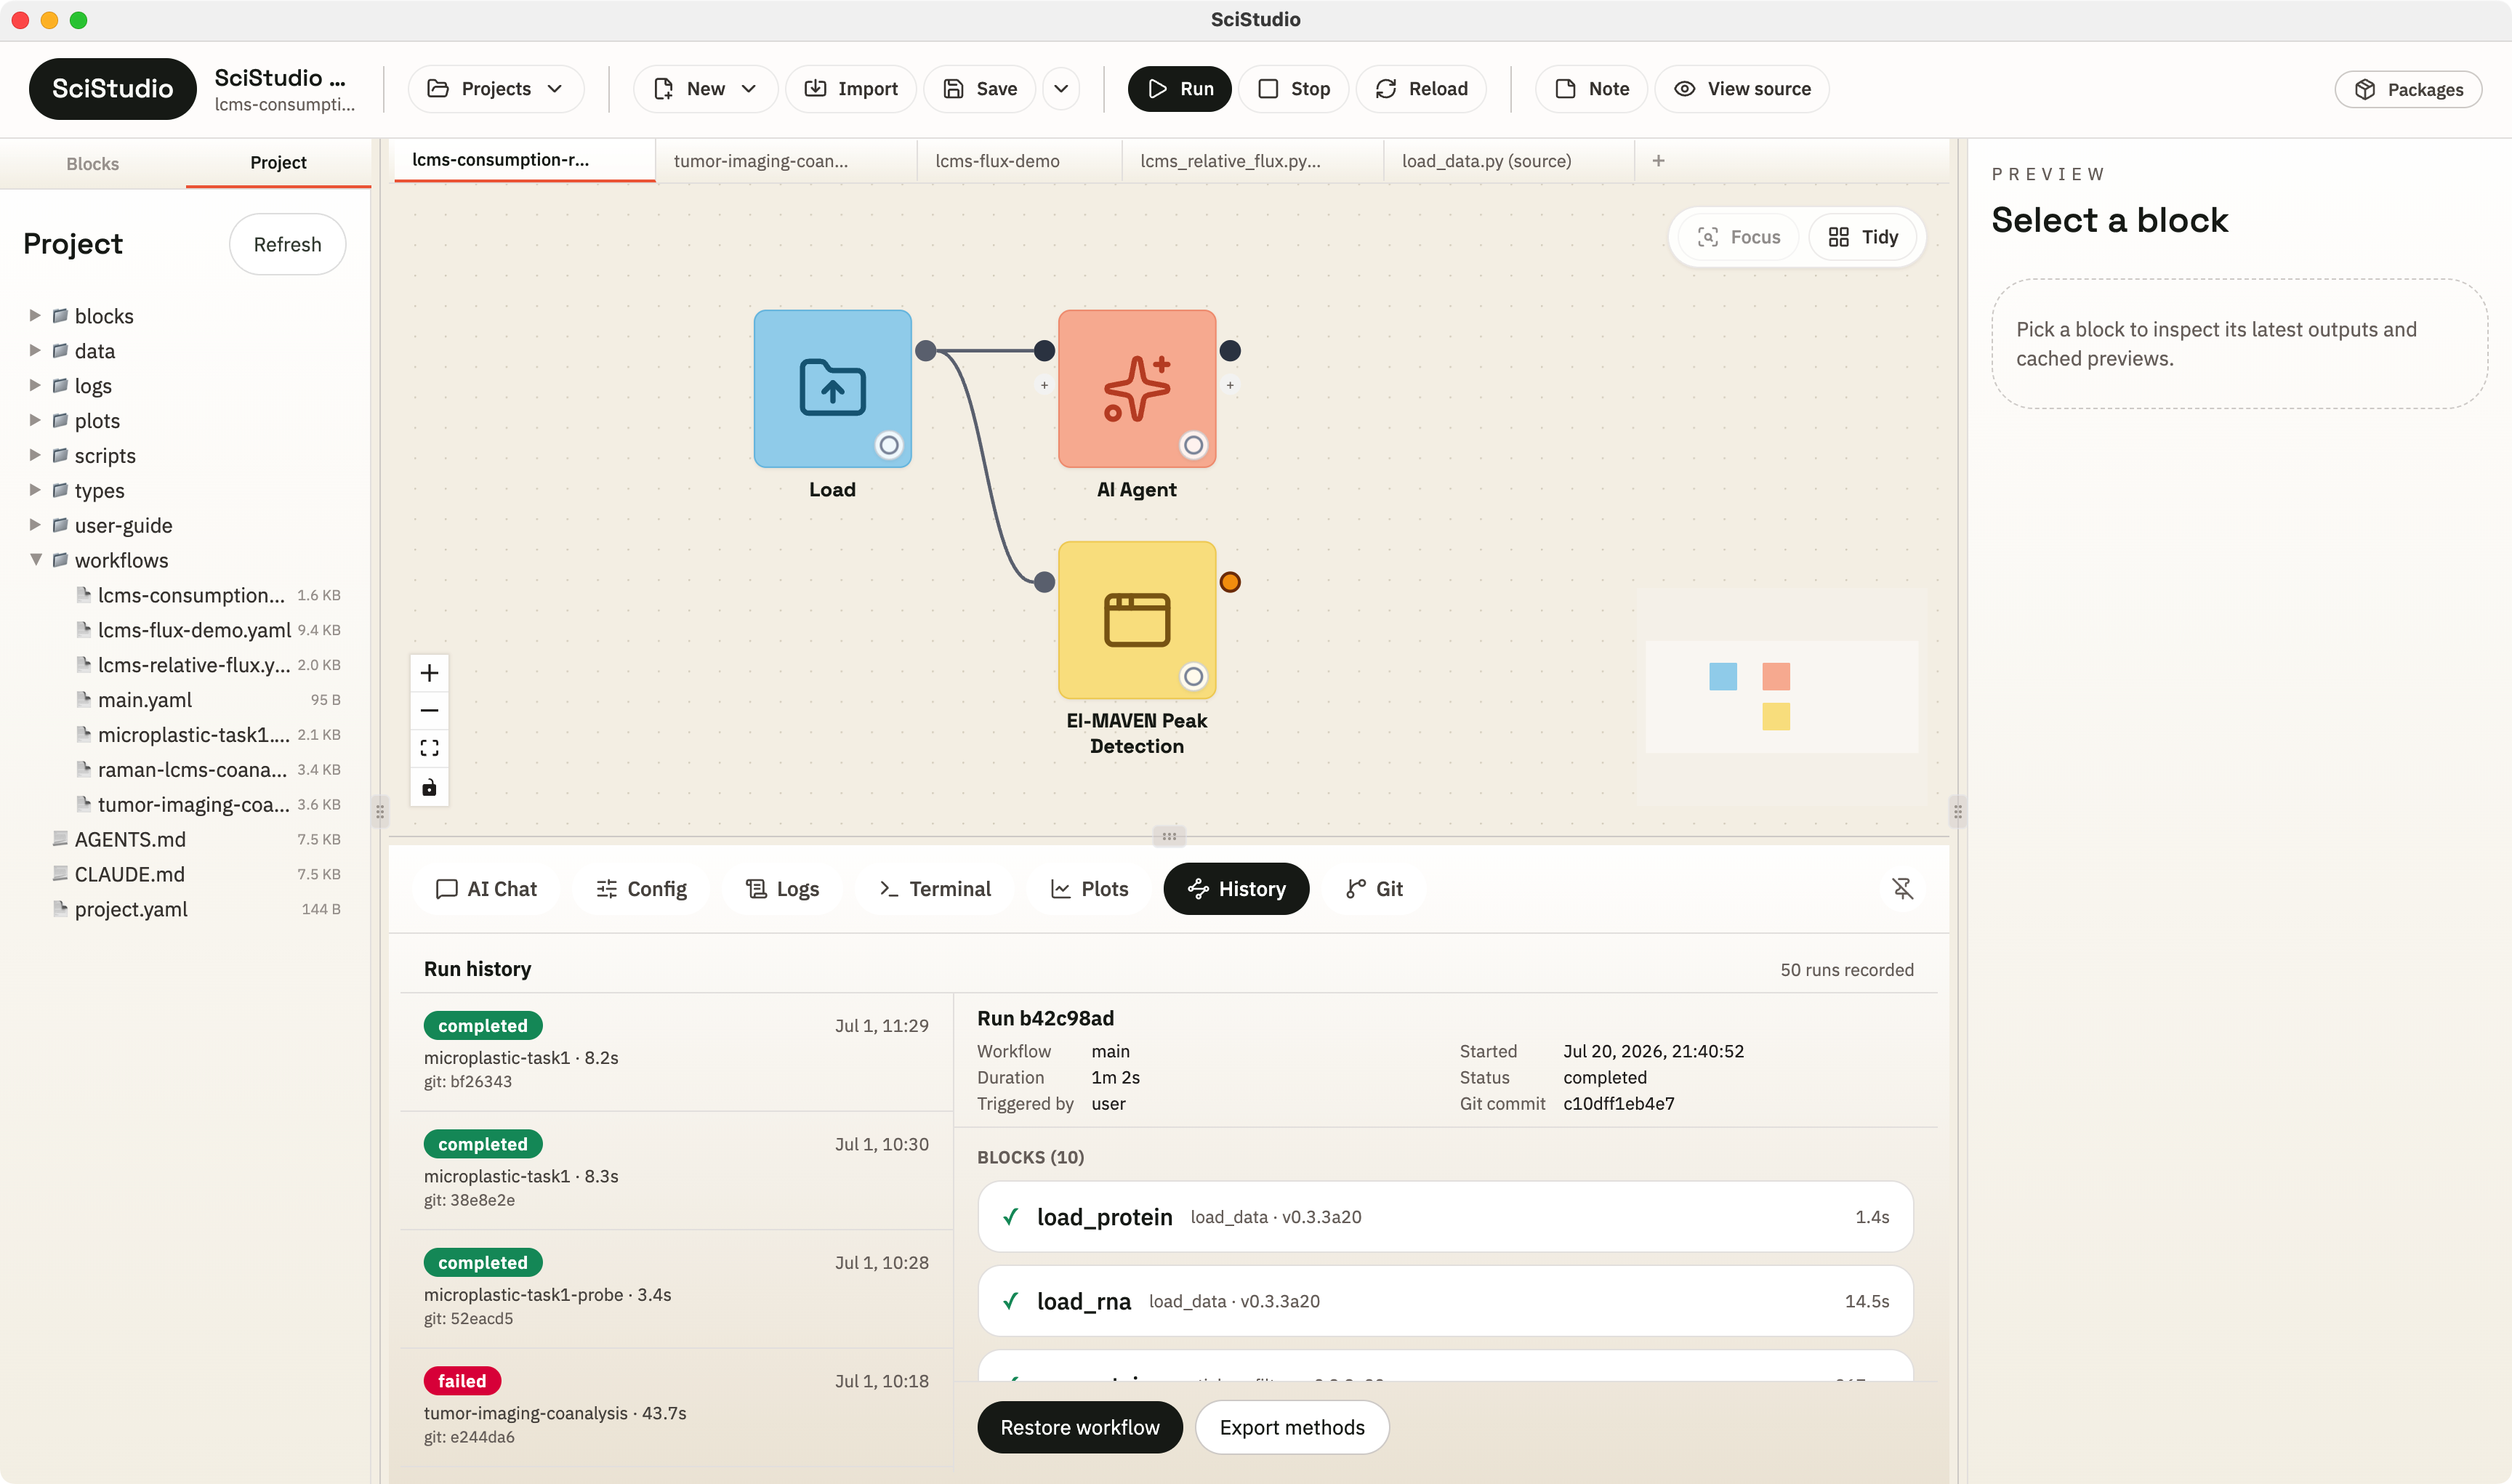Expand the logs folder
Viewport: 2512px width, 1484px height.
35,386
